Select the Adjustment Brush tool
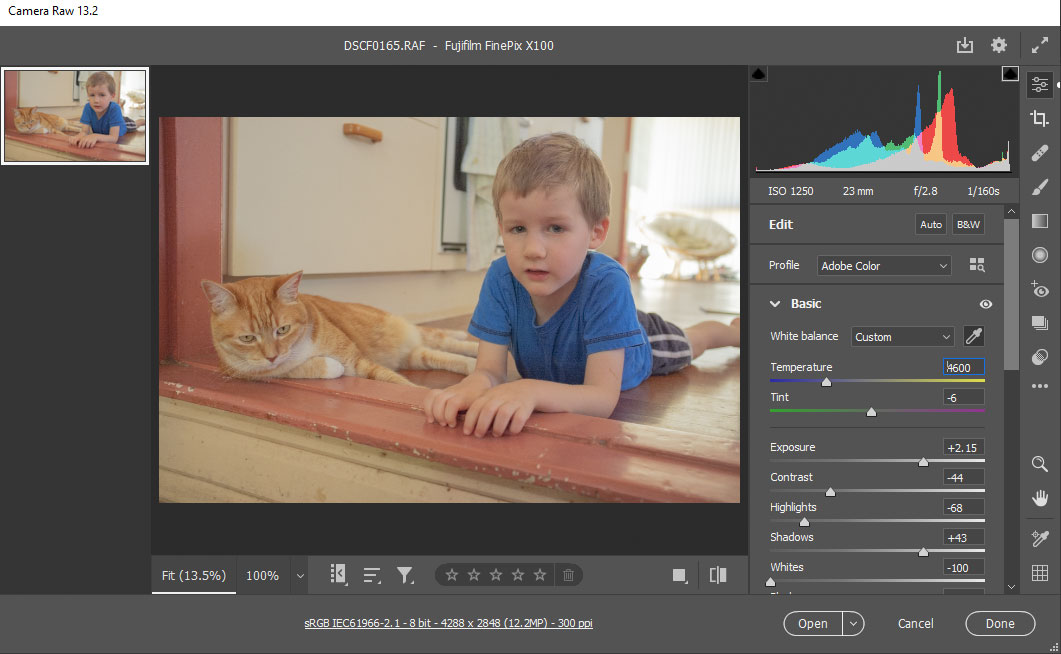 tap(1039, 187)
